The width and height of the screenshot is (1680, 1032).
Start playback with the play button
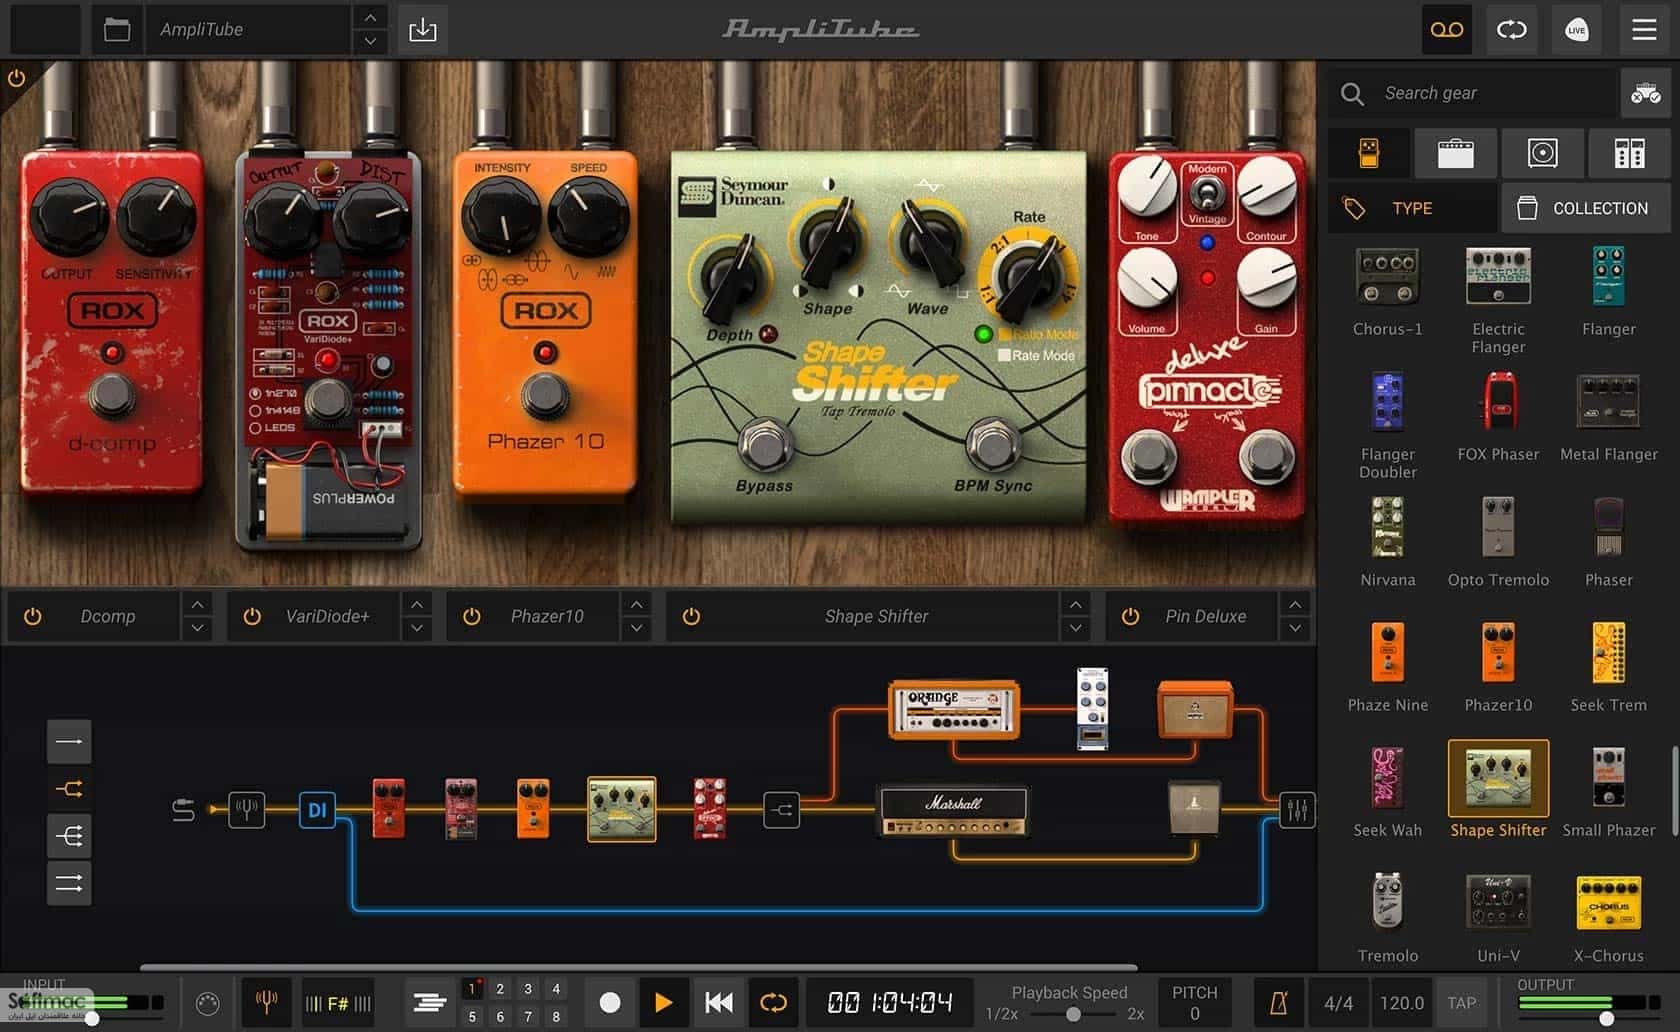pyautogui.click(x=662, y=1002)
